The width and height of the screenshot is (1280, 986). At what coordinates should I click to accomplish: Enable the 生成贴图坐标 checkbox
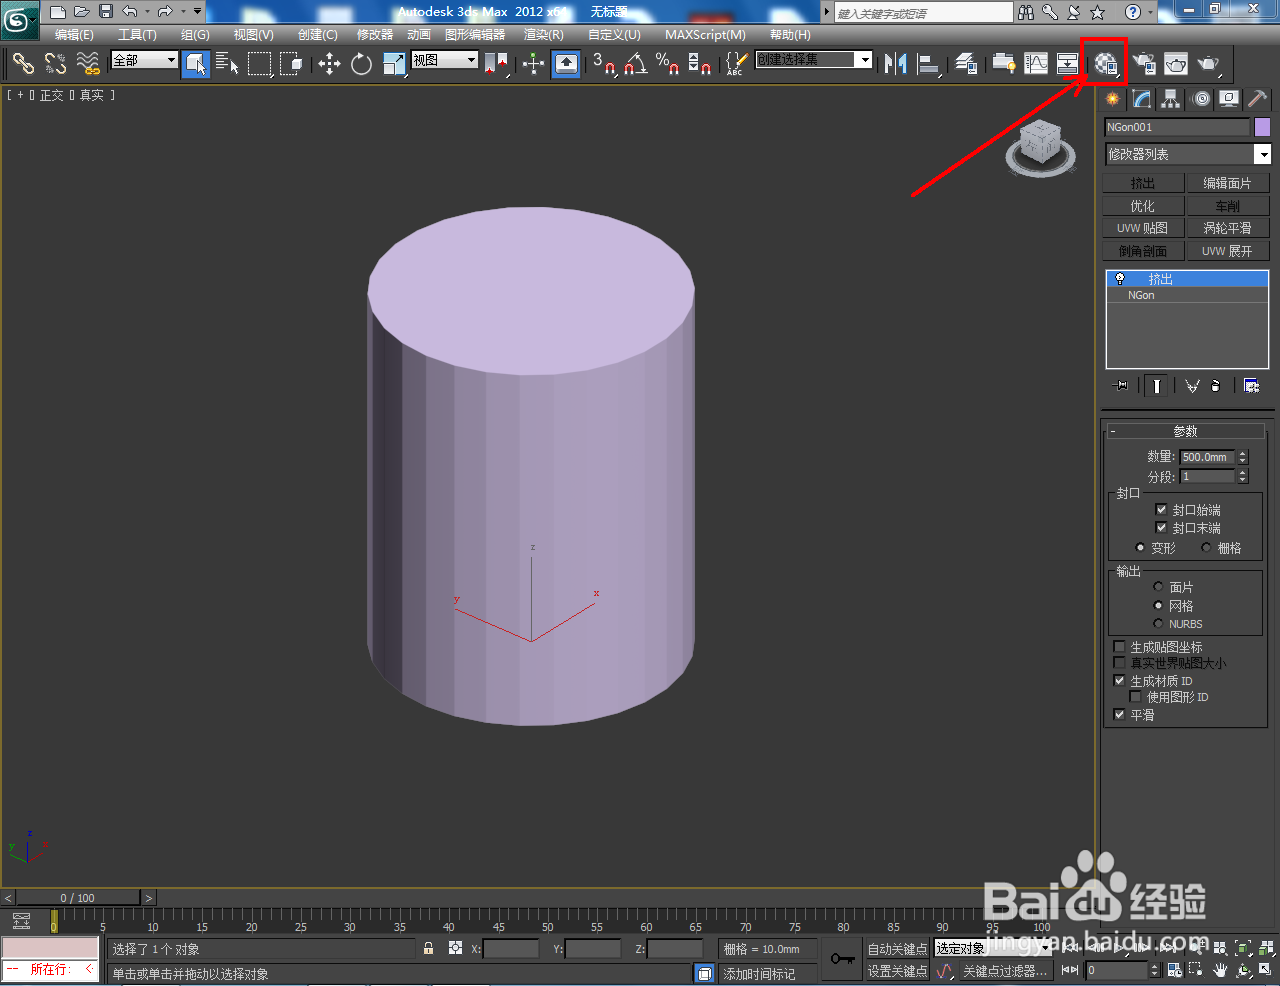pyautogui.click(x=1120, y=647)
